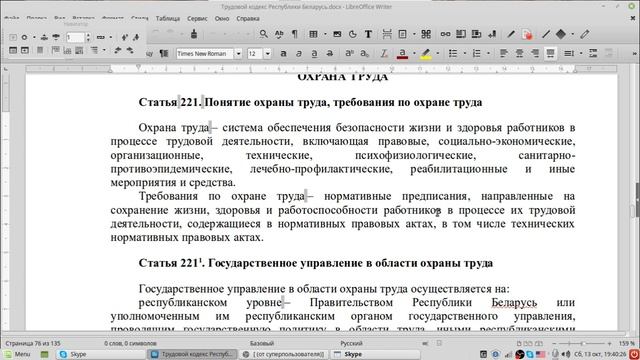Click the 'Русский' language status
The height and width of the screenshot is (360, 640).
click(351, 343)
